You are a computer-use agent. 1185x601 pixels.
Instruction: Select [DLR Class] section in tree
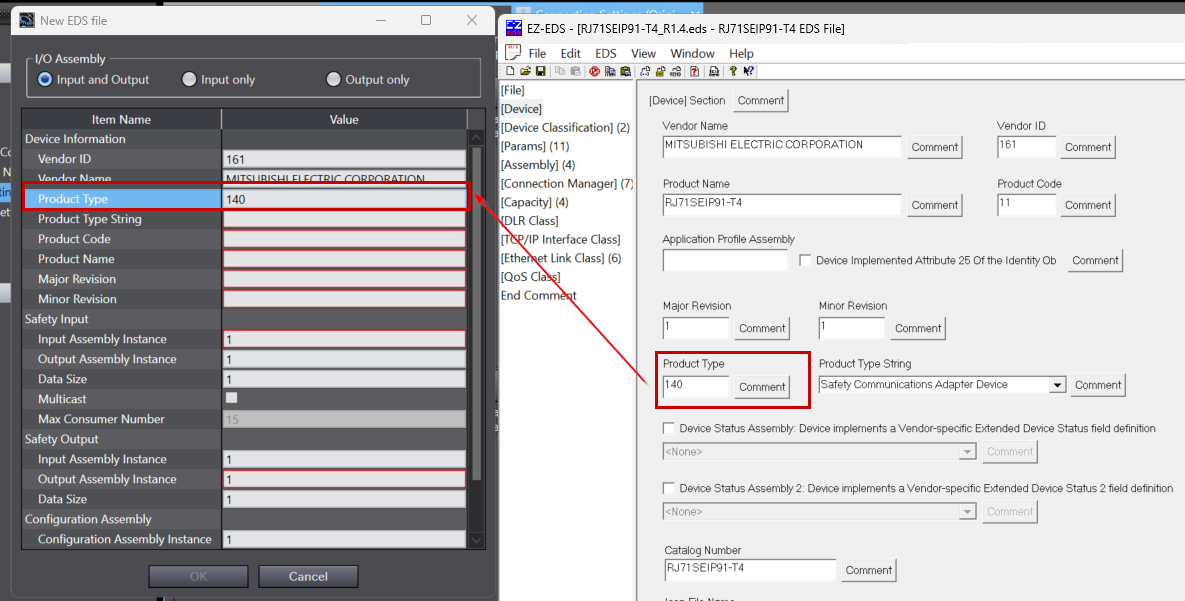[x=529, y=221]
